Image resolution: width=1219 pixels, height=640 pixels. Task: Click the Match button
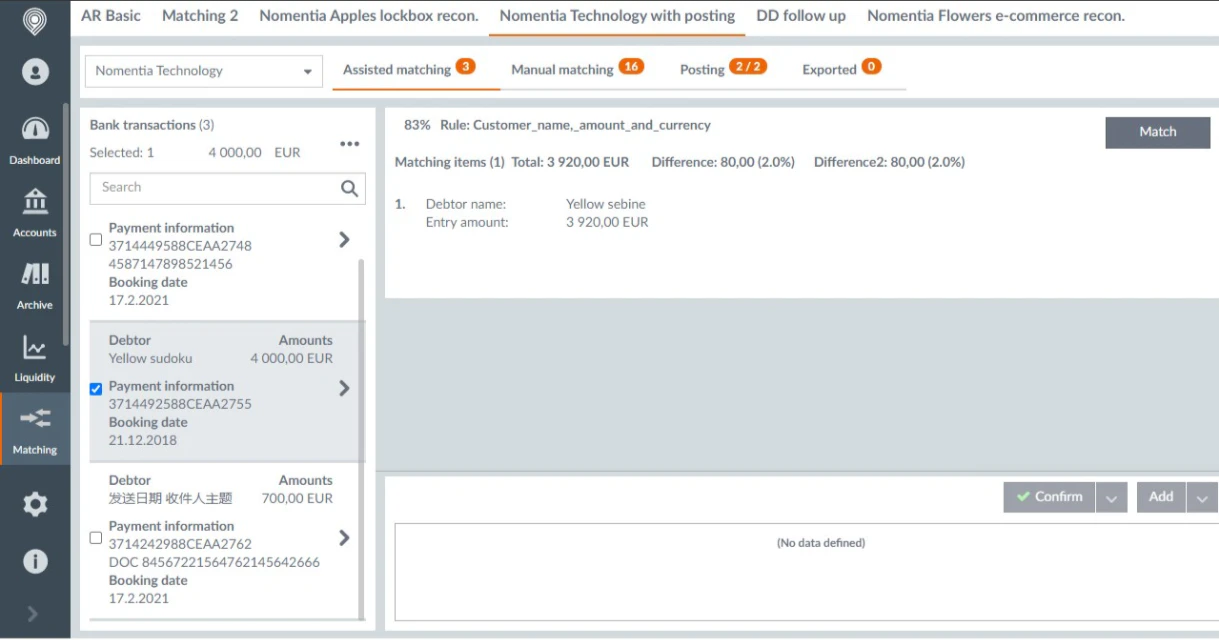pyautogui.click(x=1157, y=132)
